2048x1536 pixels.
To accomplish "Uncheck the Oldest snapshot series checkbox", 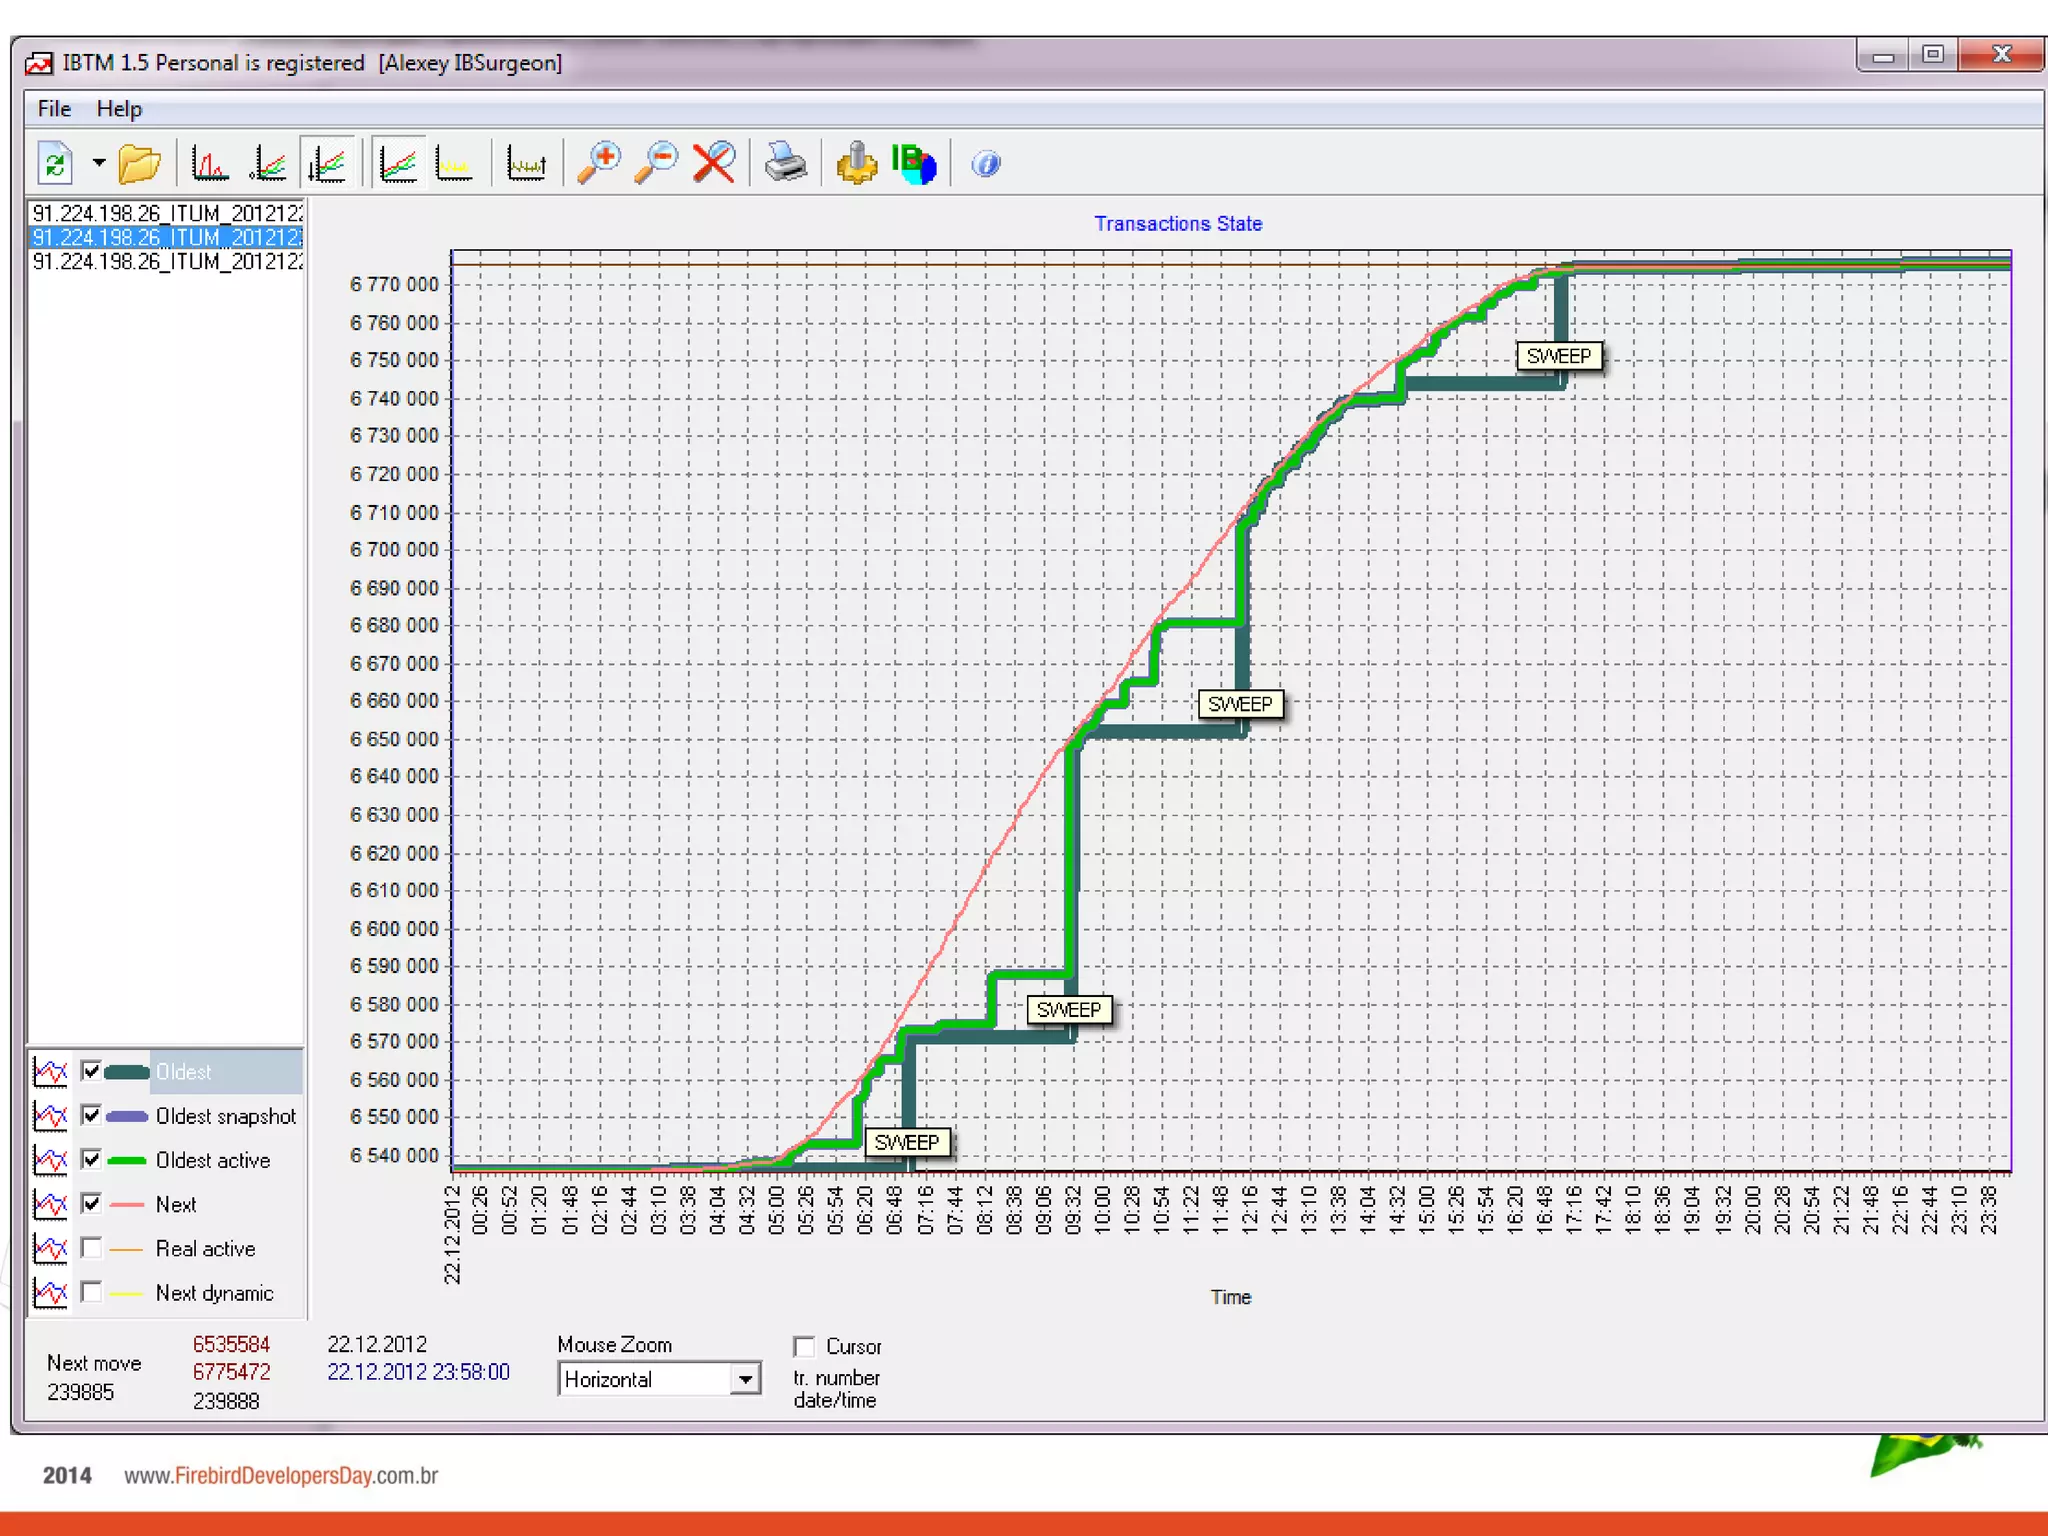I will [91, 1115].
